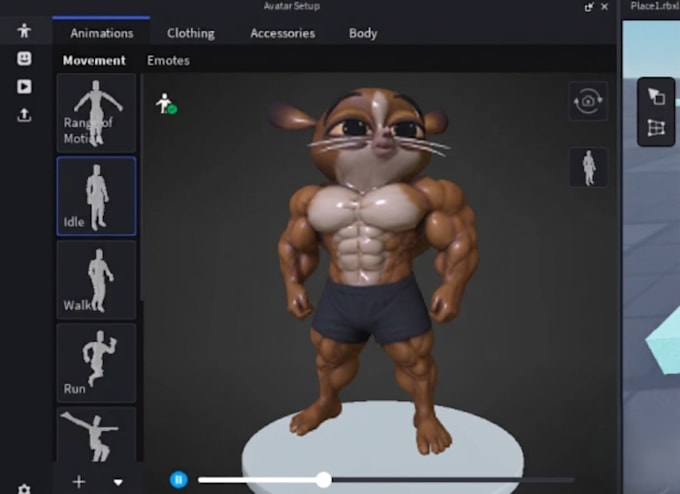
Task: Click the animation list scrollbar
Action: tap(141, 188)
